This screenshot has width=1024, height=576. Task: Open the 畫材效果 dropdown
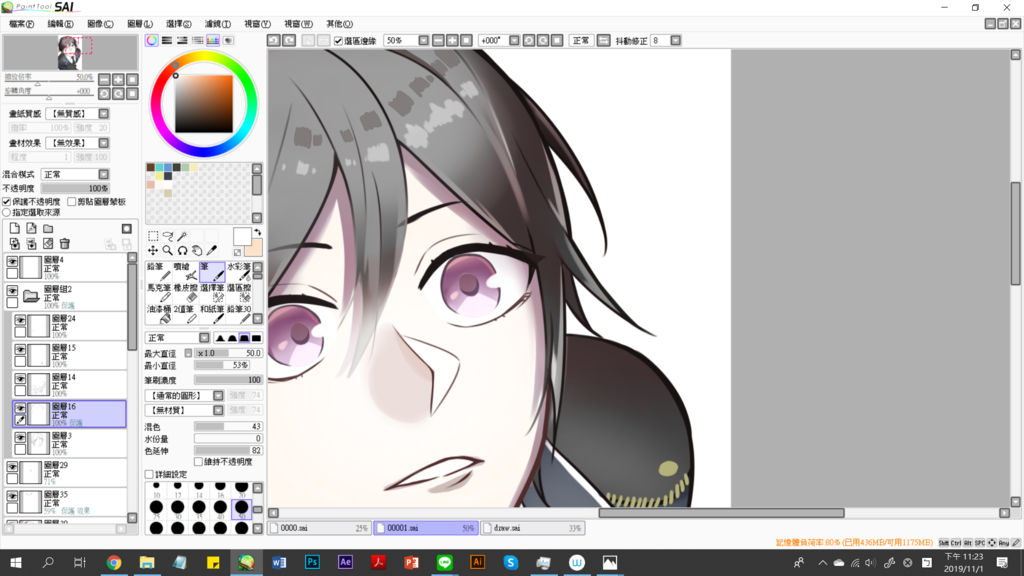(104, 143)
